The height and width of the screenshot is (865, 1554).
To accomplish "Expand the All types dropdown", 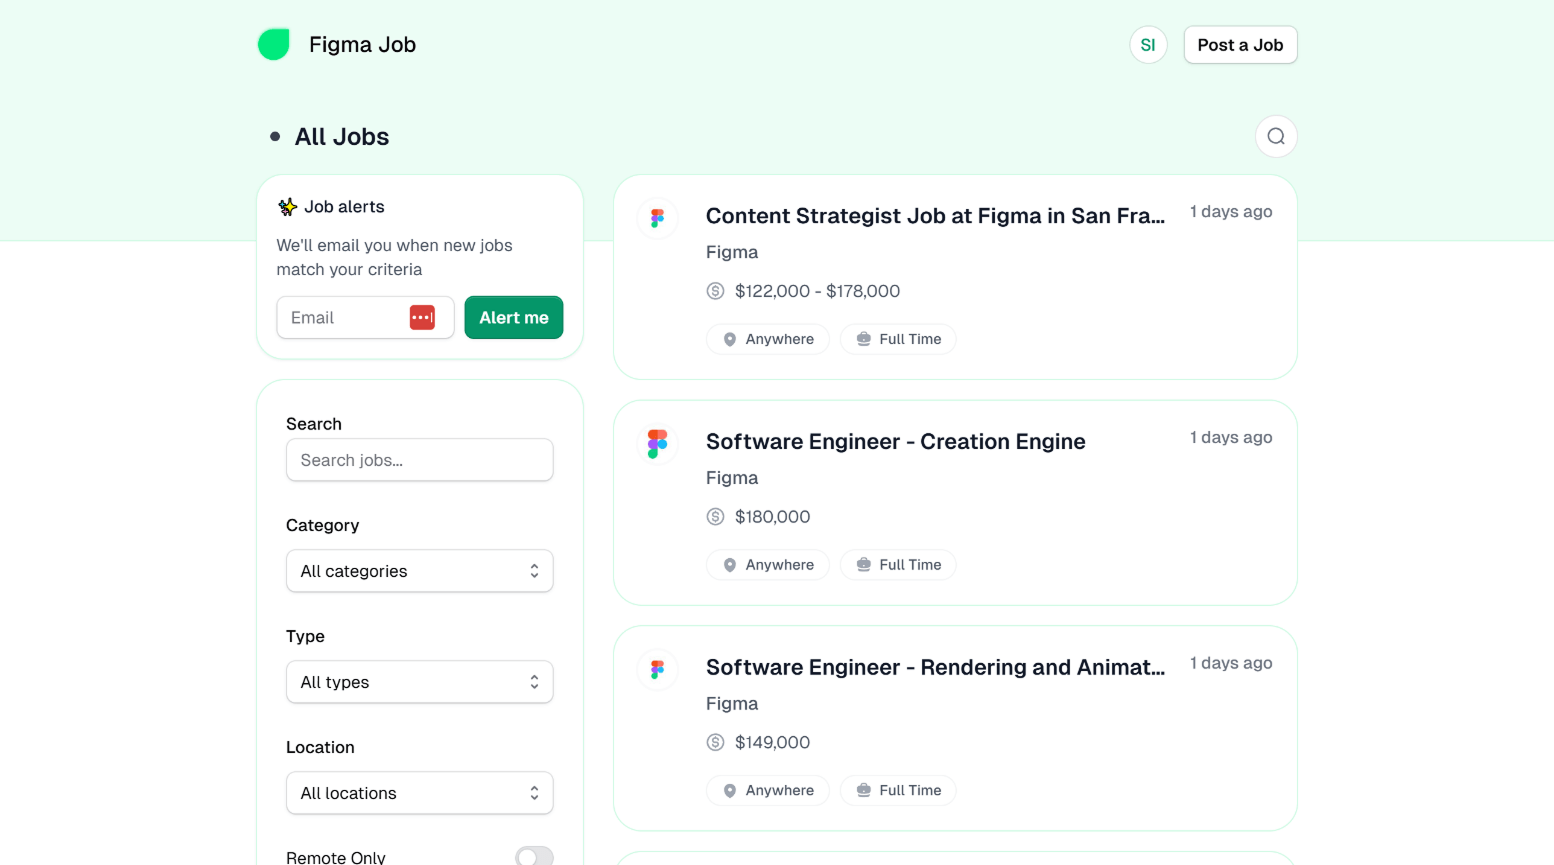I will [x=419, y=682].
